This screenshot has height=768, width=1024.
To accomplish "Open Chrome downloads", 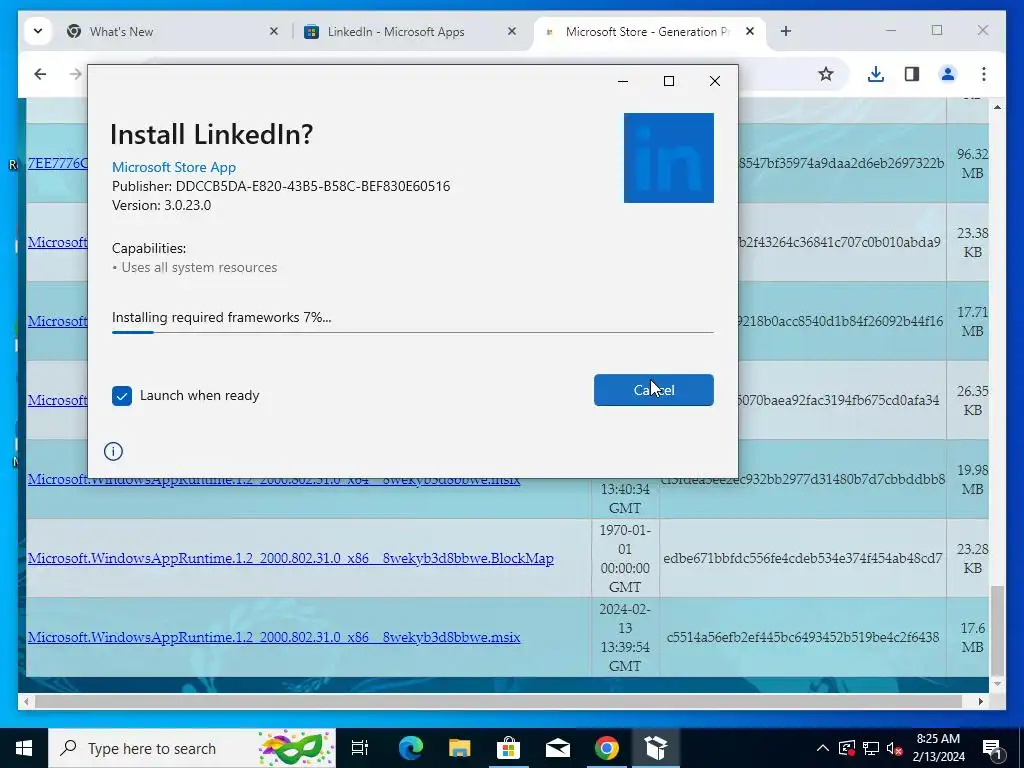I will (876, 74).
